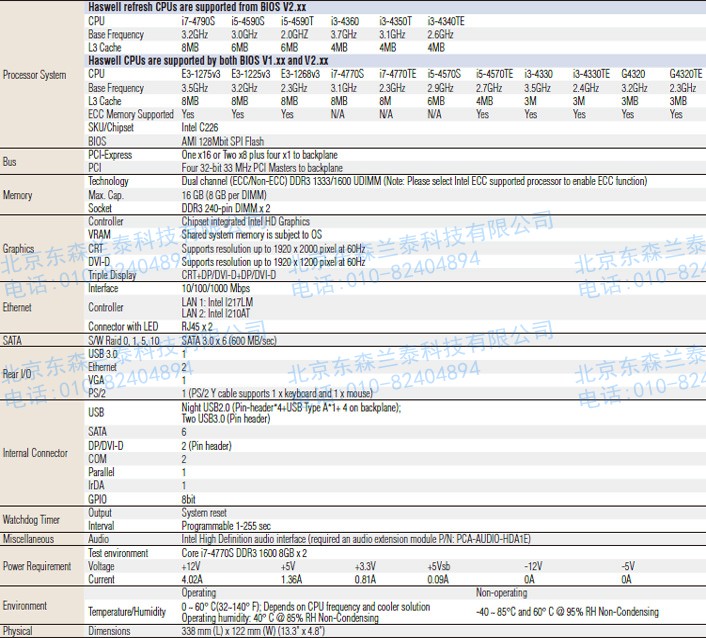Click the Internal Connector category label
The height and width of the screenshot is (638, 706).
[35, 453]
